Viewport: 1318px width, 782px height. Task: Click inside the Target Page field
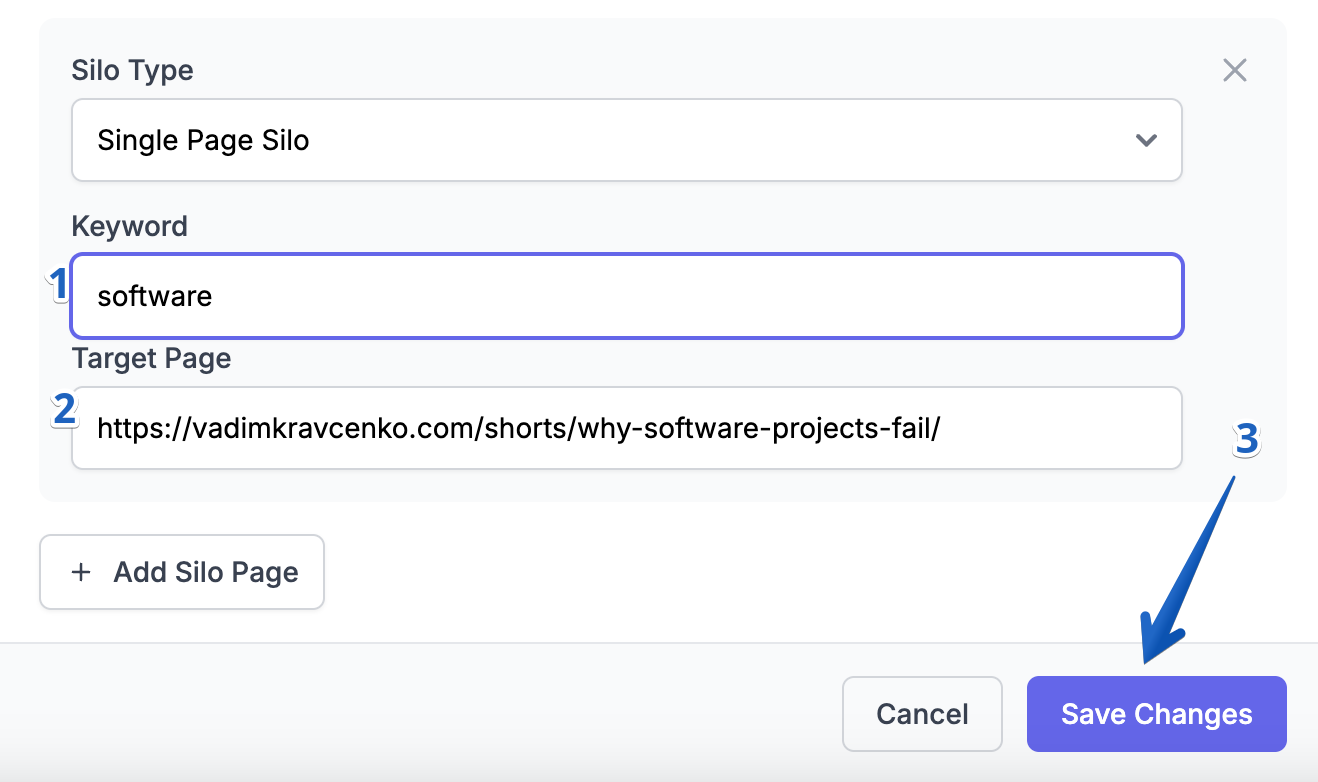[x=627, y=427]
